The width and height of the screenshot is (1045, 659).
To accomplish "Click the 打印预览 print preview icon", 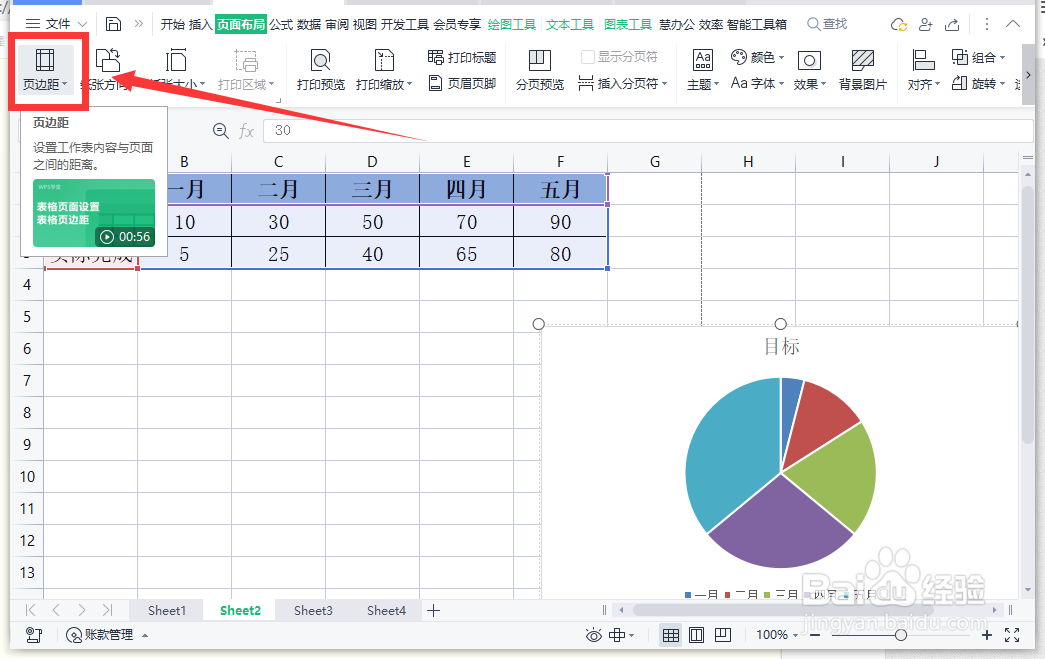I will coord(321,61).
